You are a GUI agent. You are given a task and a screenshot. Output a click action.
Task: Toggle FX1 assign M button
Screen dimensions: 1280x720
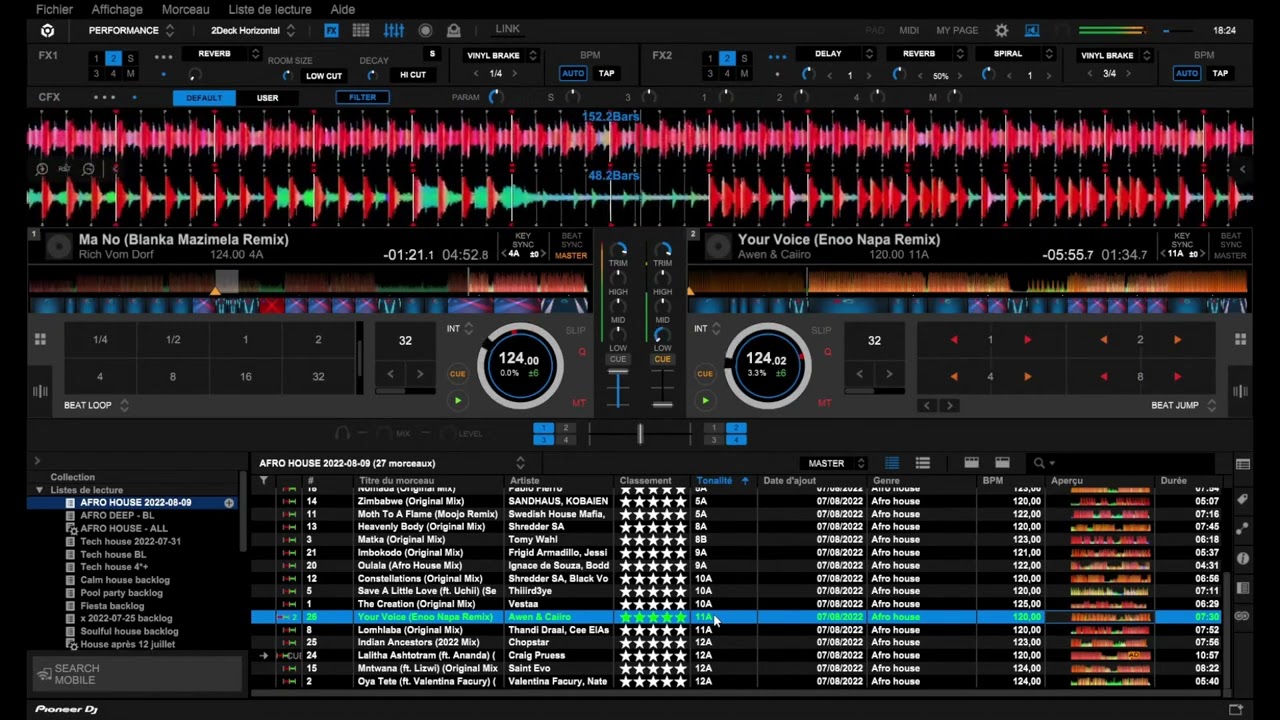coord(130,74)
